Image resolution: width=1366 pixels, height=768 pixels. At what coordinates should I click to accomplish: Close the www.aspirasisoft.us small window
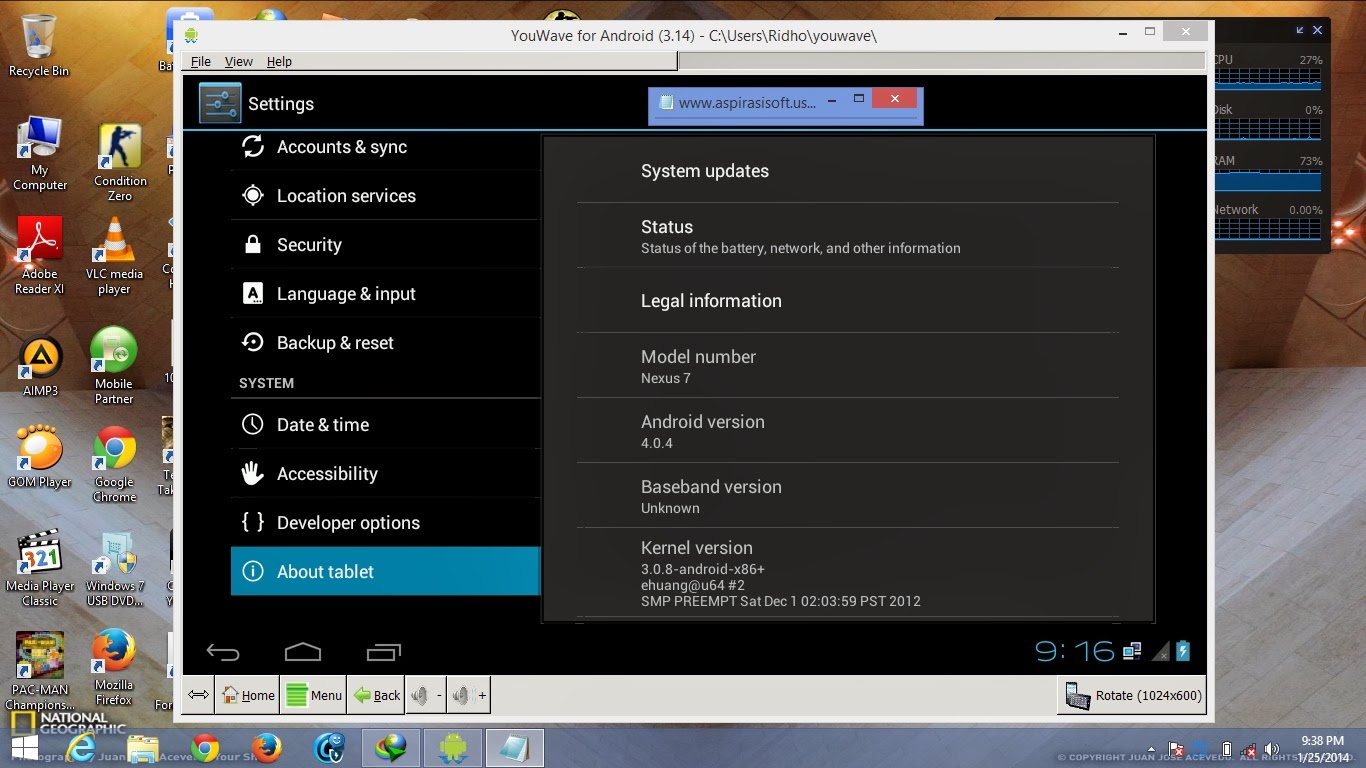(895, 99)
